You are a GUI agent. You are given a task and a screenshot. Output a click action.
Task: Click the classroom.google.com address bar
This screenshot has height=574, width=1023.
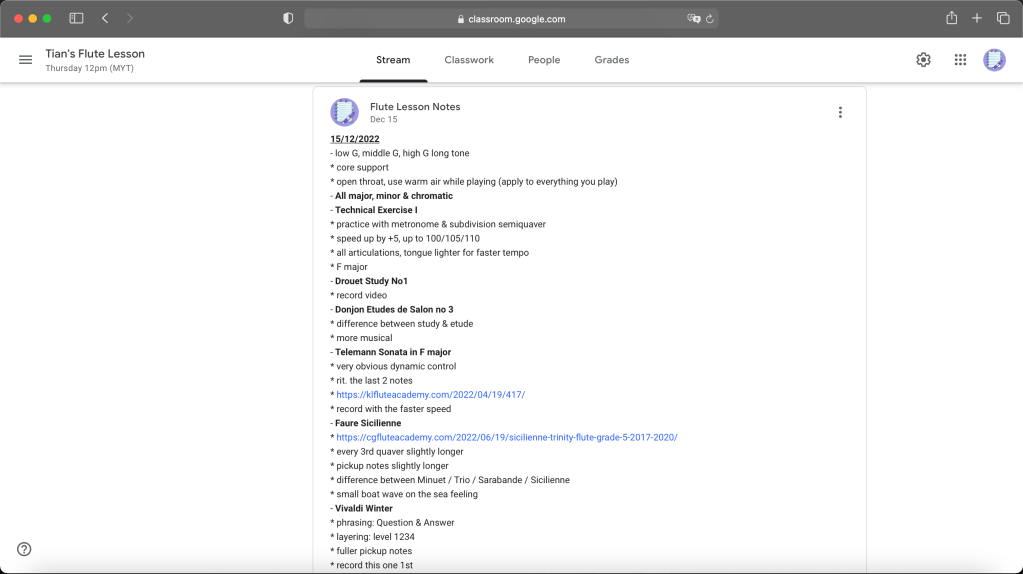(510, 19)
